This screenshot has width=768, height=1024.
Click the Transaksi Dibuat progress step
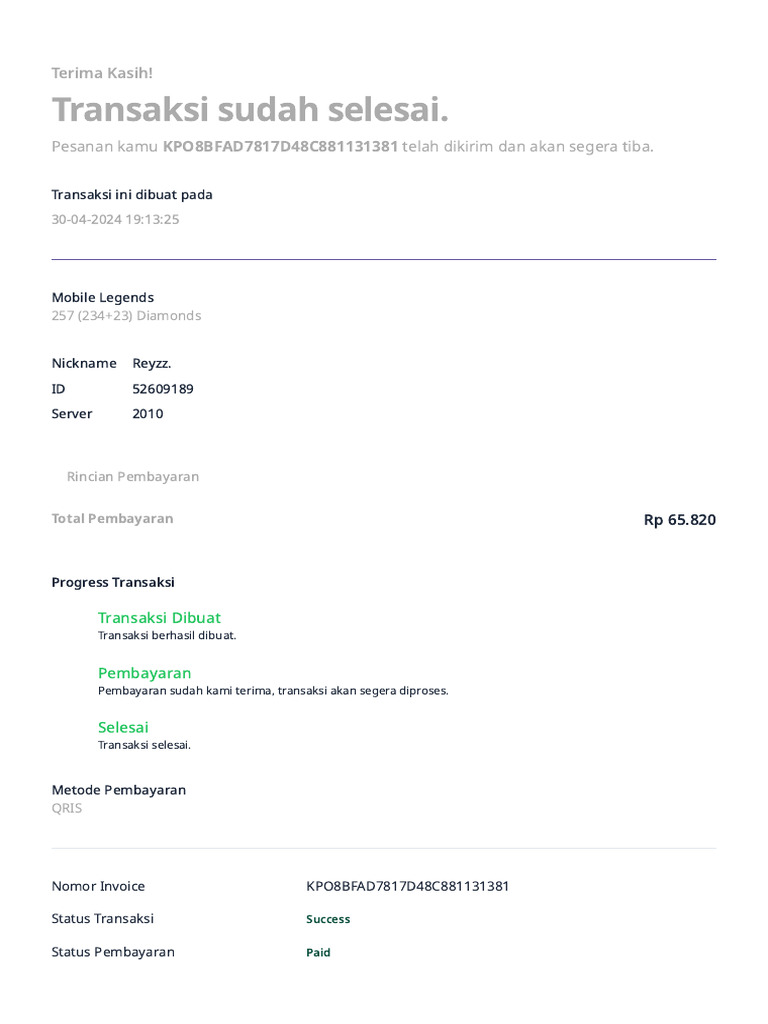pyautogui.click(x=159, y=618)
